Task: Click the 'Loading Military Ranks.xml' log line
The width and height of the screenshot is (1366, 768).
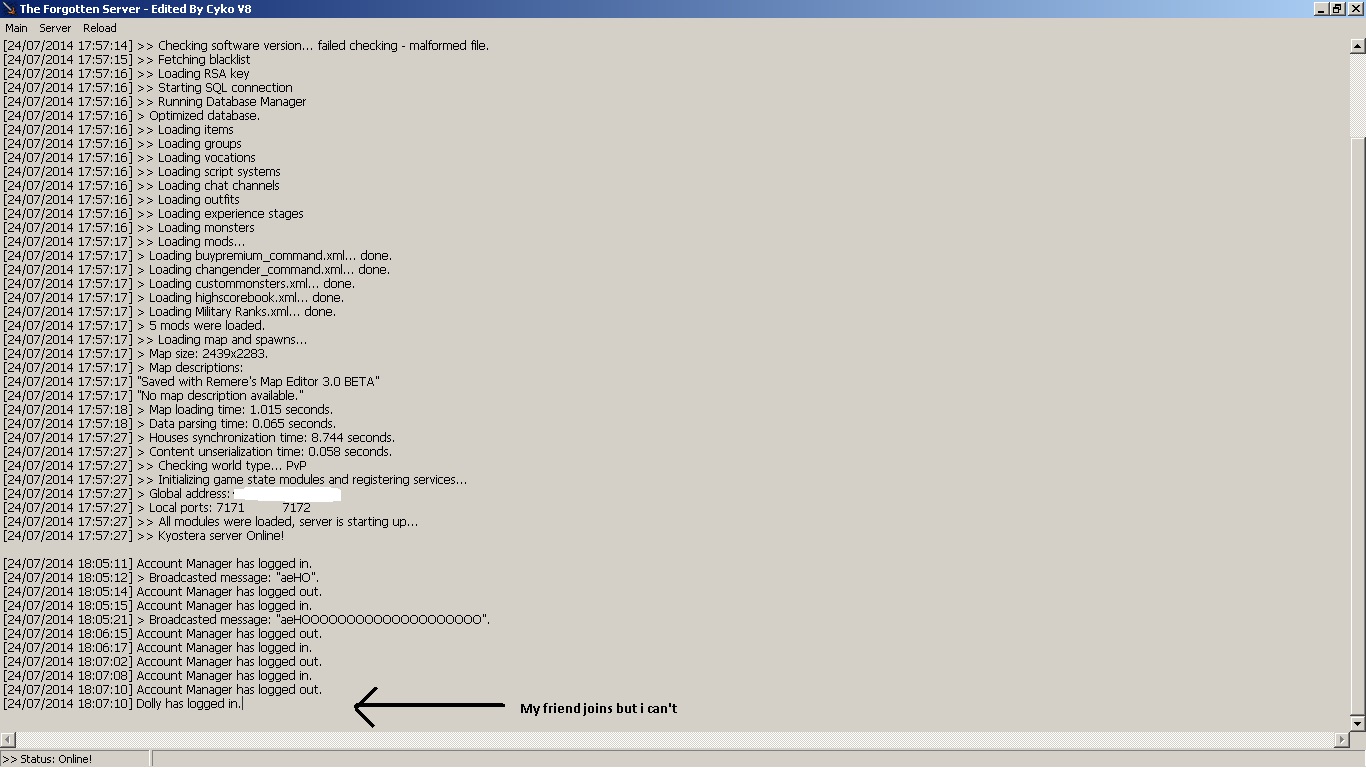Action: 170,312
